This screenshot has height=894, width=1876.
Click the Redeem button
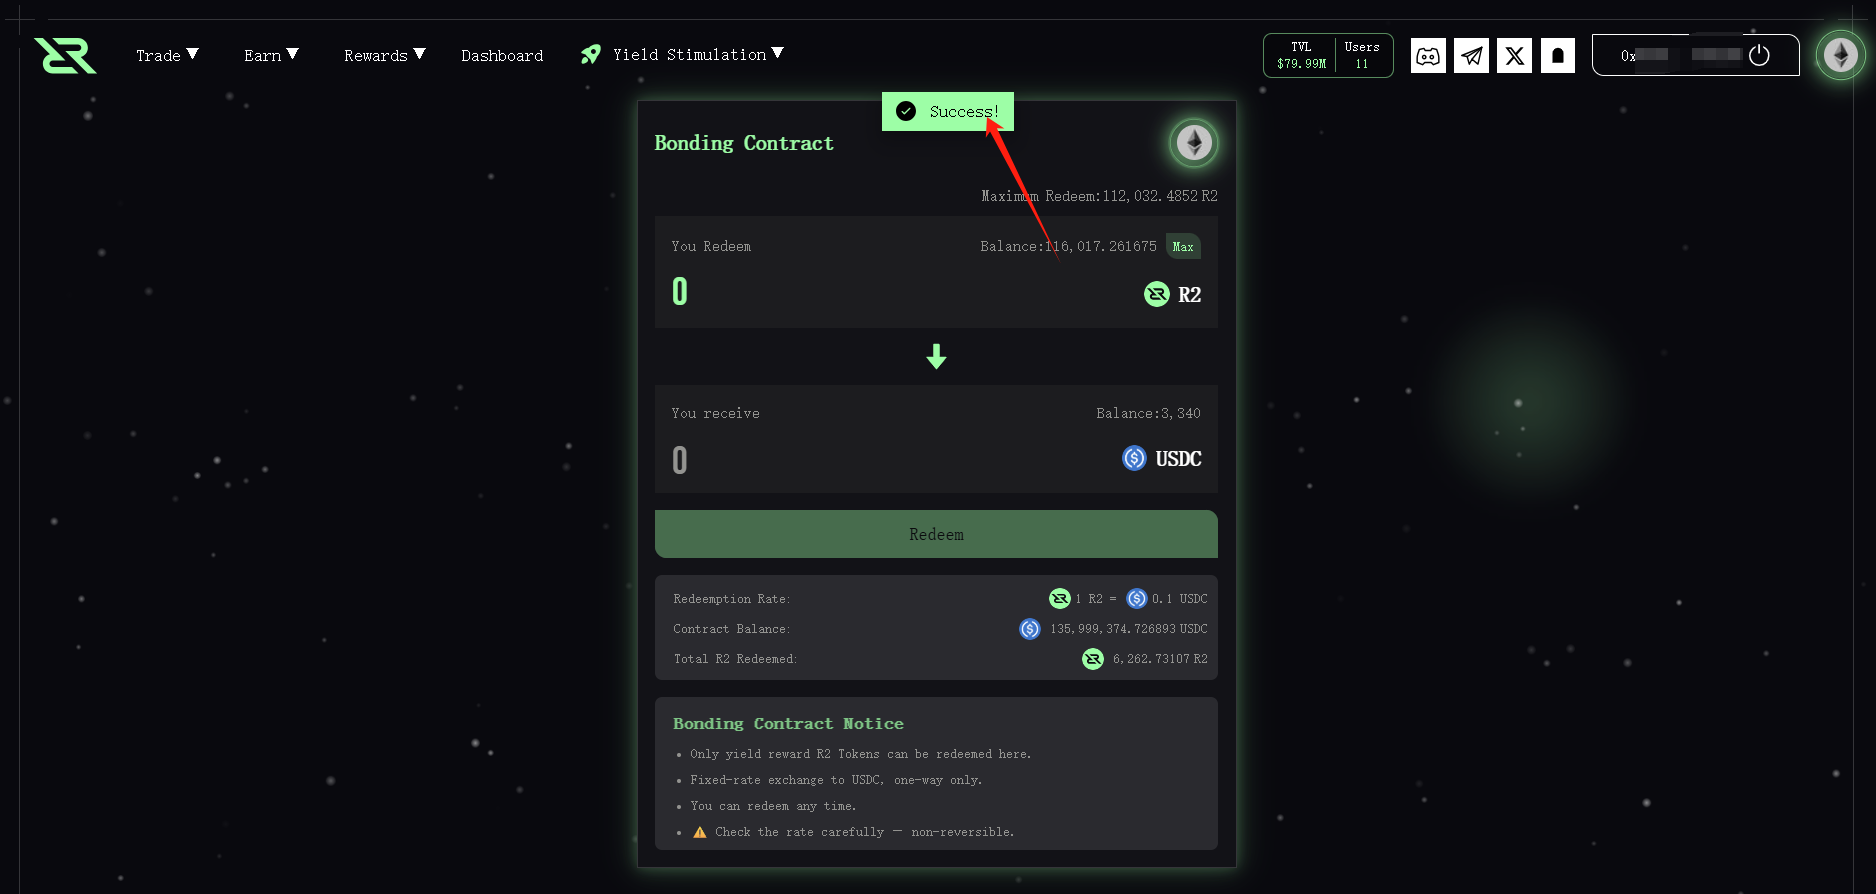pos(936,534)
